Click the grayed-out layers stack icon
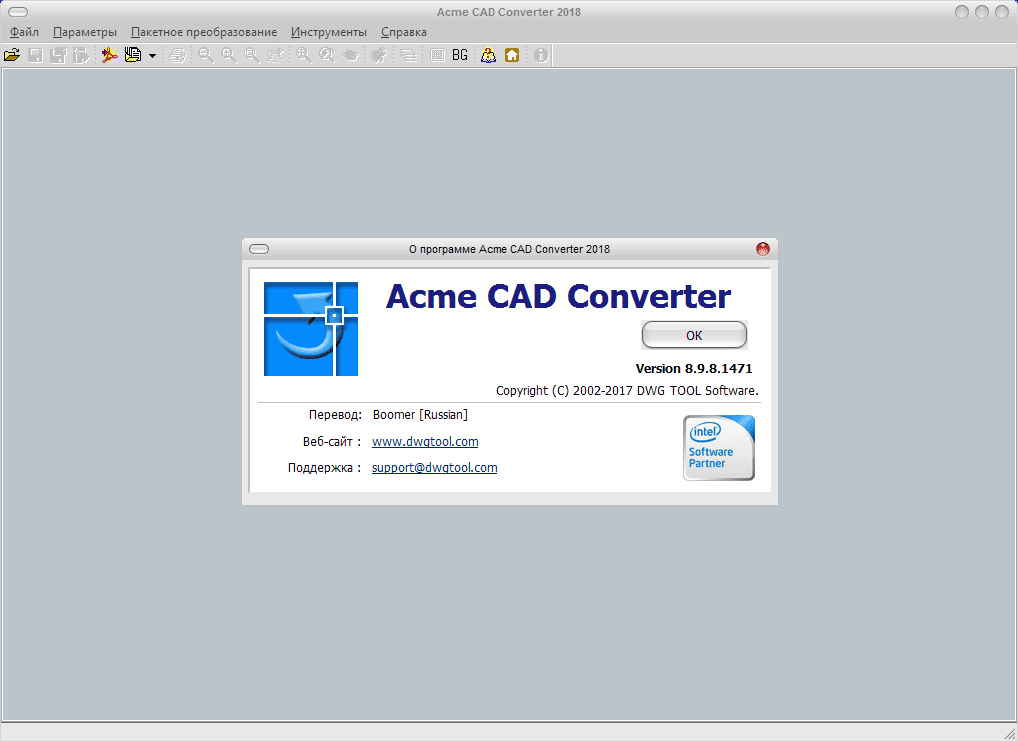 [408, 55]
